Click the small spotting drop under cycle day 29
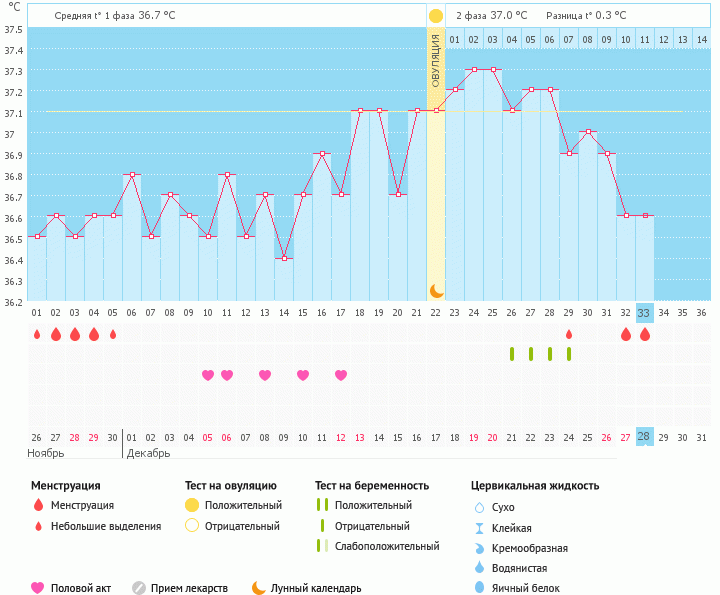The height and width of the screenshot is (595, 720). [569, 334]
